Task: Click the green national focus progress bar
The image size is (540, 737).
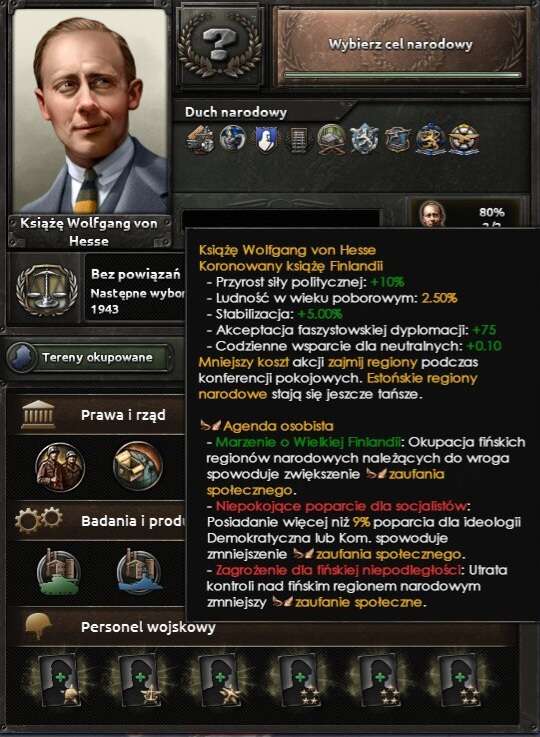Action: point(402,75)
